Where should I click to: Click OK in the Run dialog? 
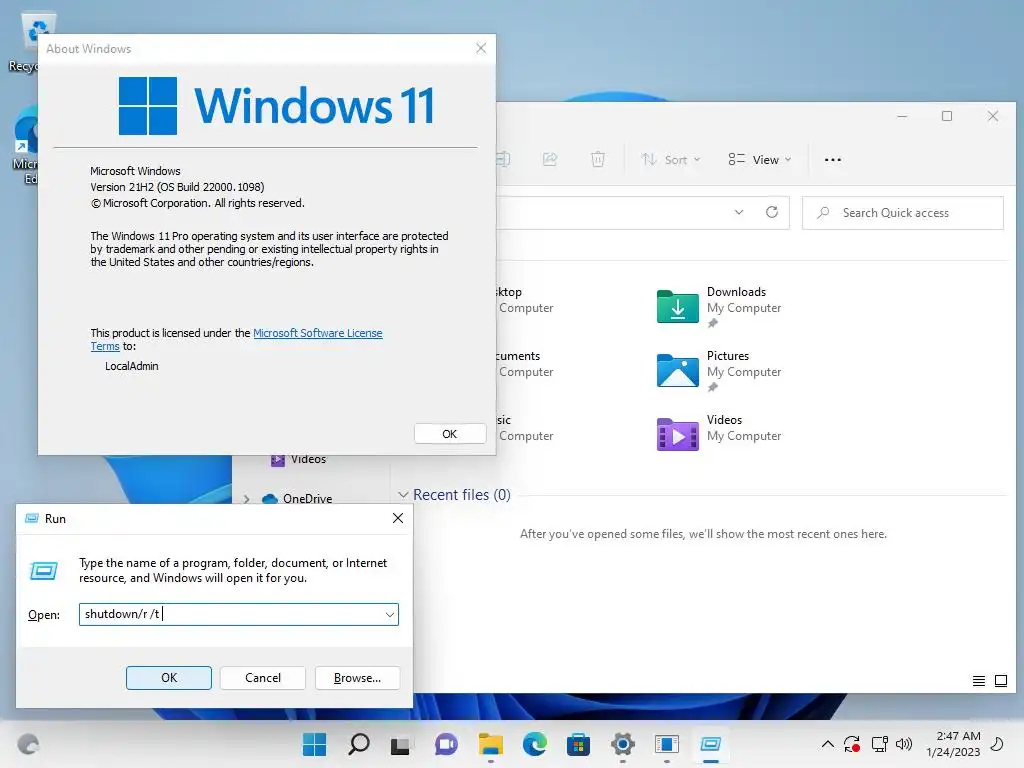(x=168, y=678)
